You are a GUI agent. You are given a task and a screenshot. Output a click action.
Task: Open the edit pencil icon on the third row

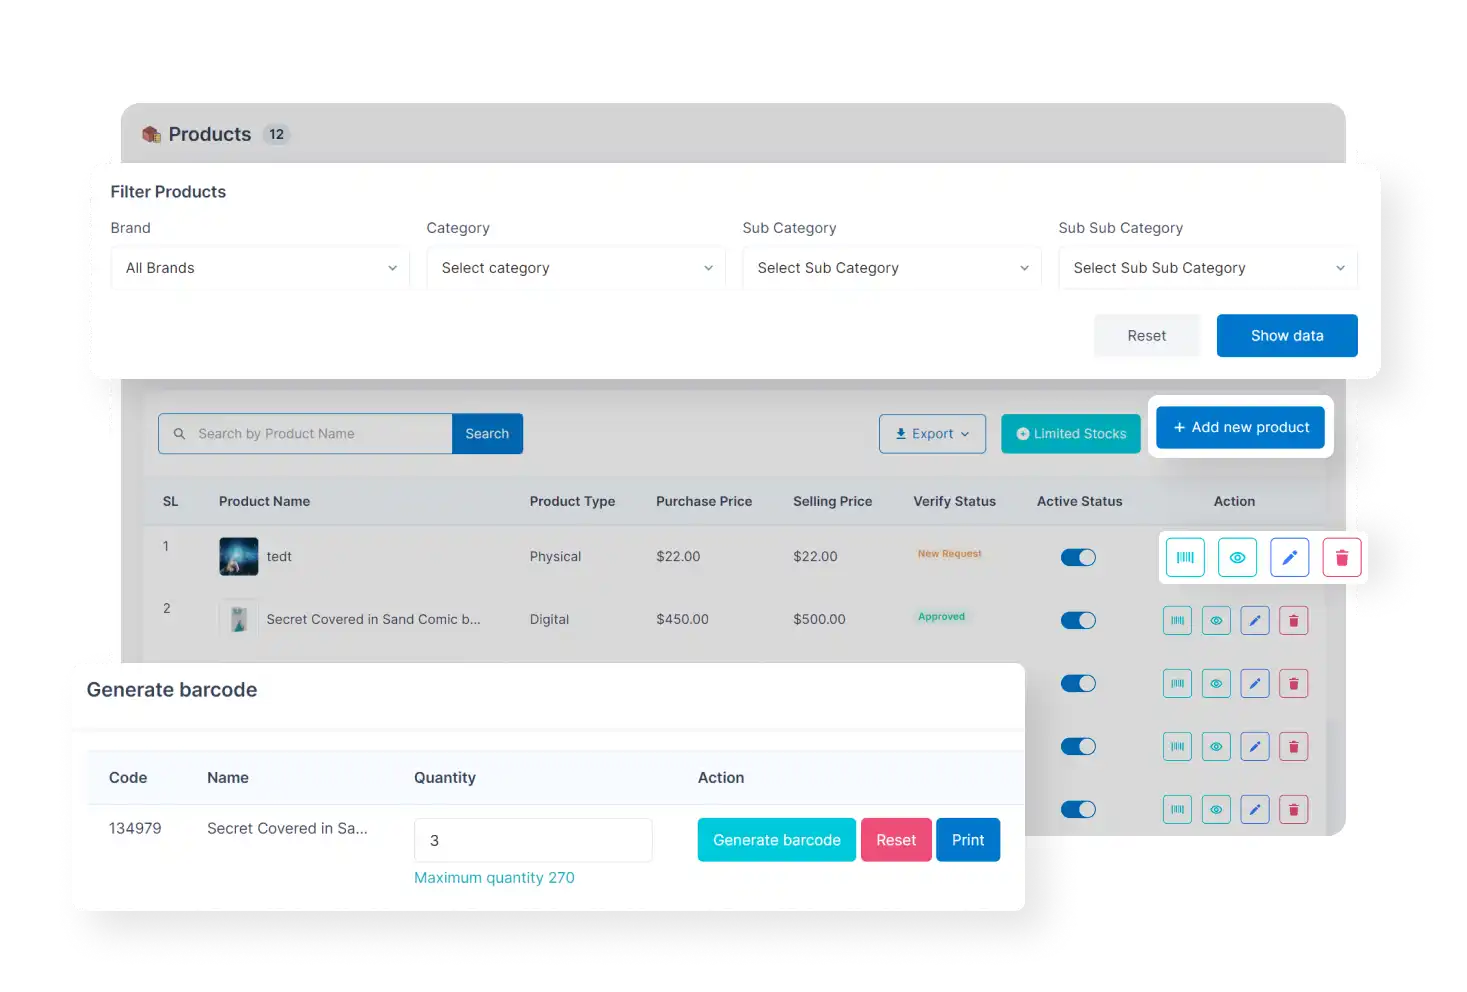click(1255, 683)
